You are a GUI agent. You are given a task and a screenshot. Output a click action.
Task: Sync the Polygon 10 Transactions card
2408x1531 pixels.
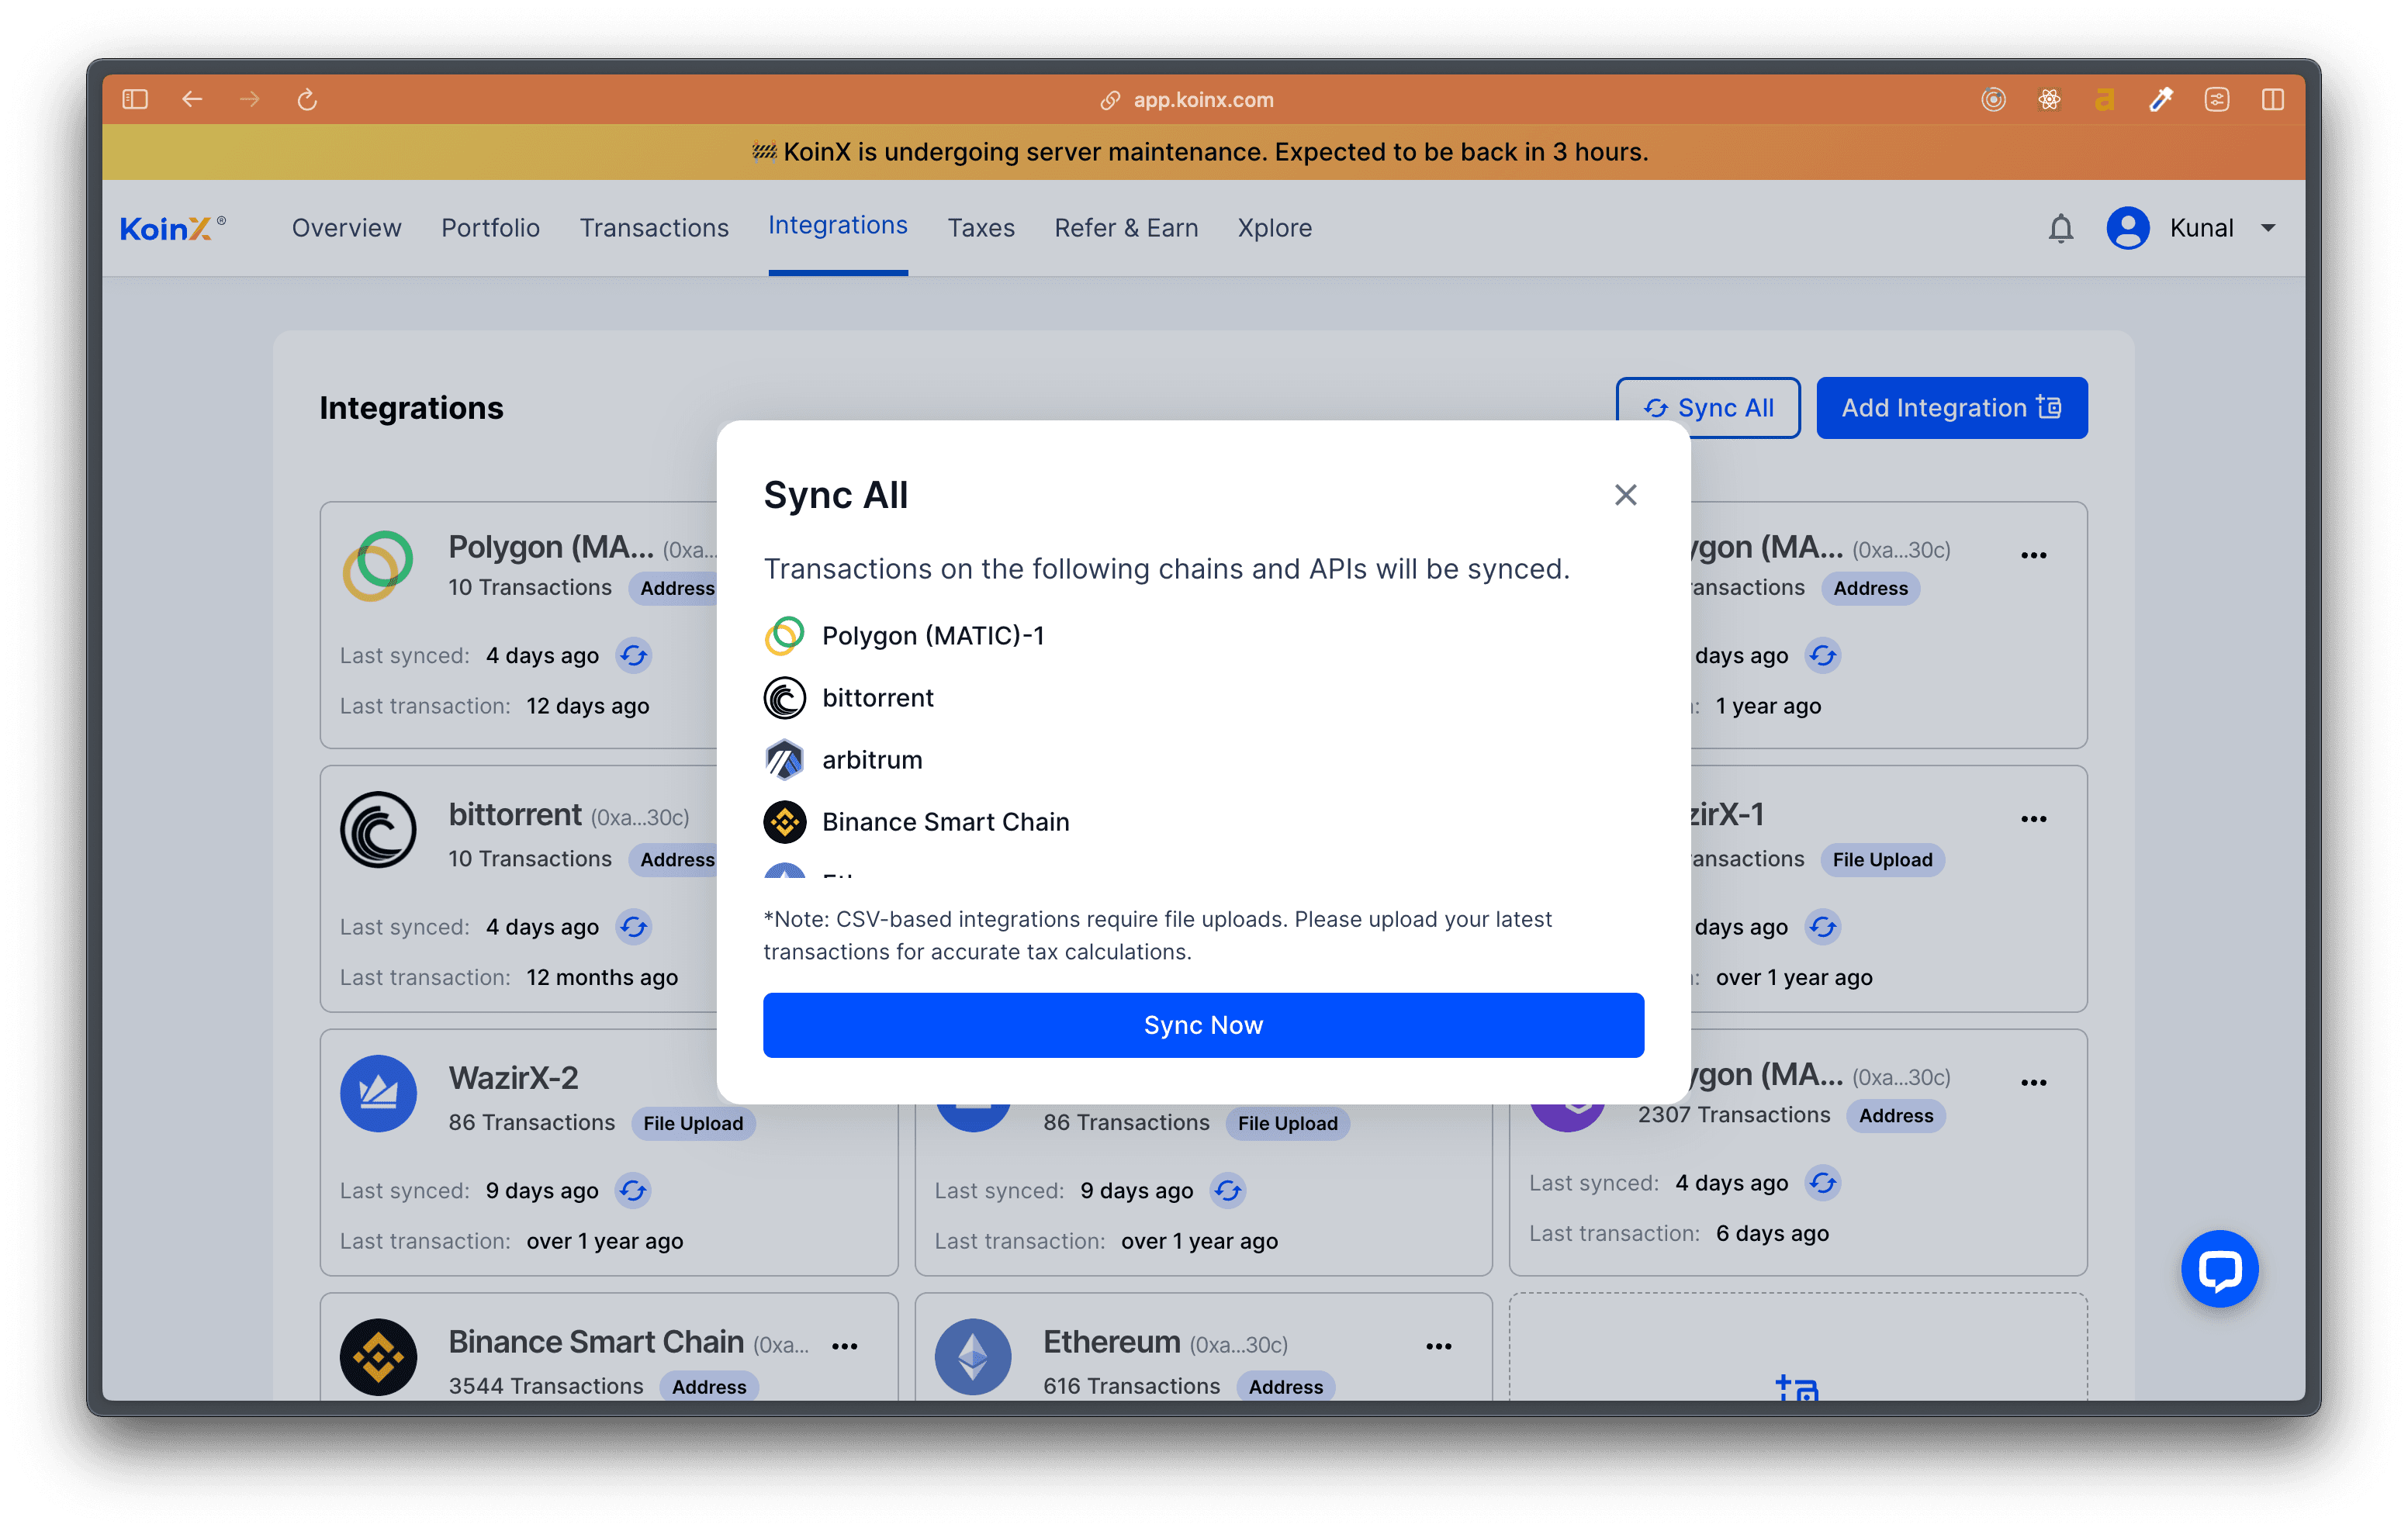coord(634,656)
